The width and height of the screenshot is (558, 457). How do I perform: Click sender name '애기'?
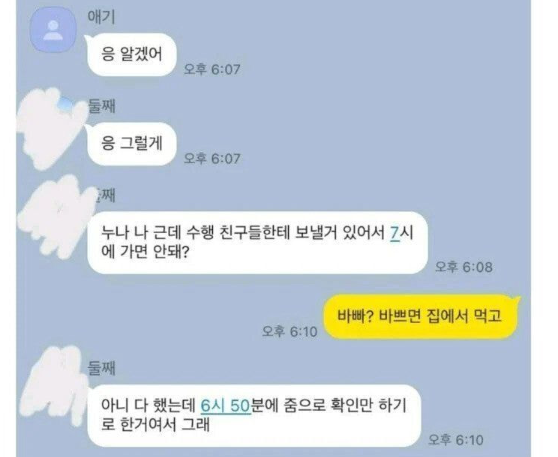click(x=101, y=17)
